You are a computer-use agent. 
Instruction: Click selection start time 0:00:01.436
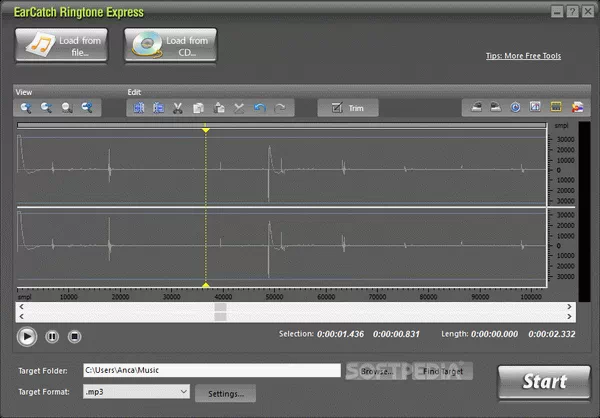pos(340,334)
